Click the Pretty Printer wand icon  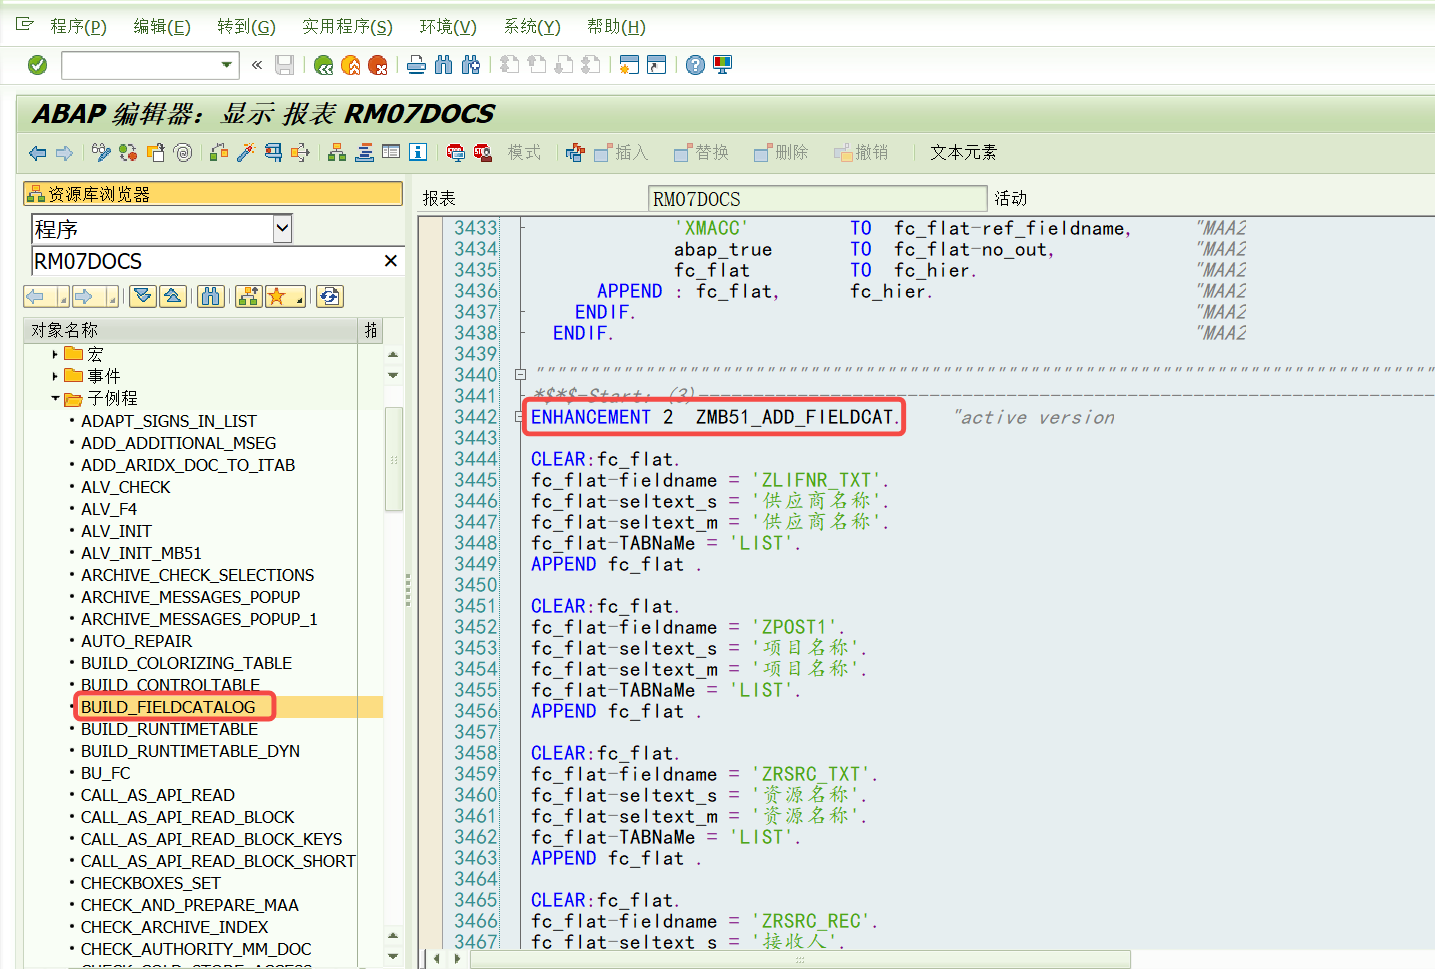pyautogui.click(x=246, y=152)
